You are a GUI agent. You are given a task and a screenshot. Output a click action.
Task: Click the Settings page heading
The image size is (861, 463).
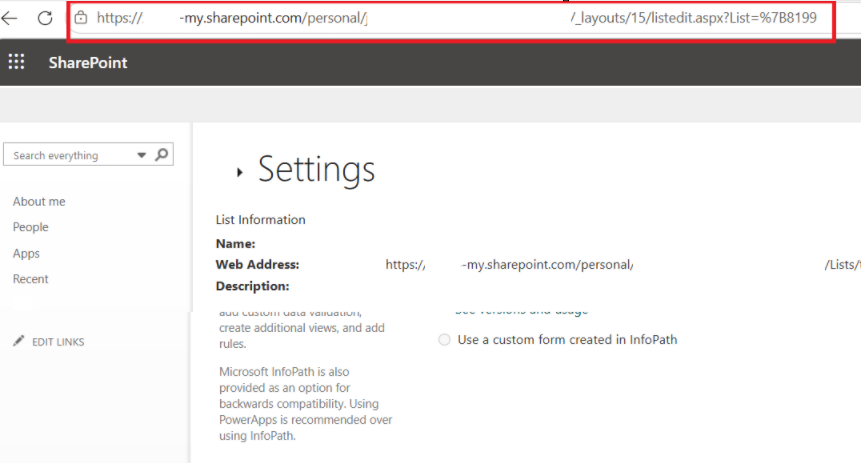point(316,169)
